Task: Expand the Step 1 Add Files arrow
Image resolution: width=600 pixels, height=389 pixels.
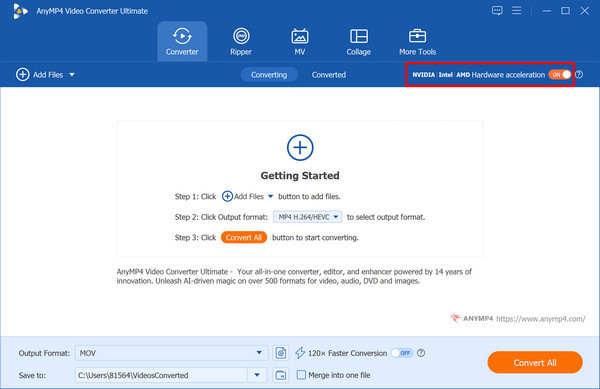Action: tap(271, 196)
